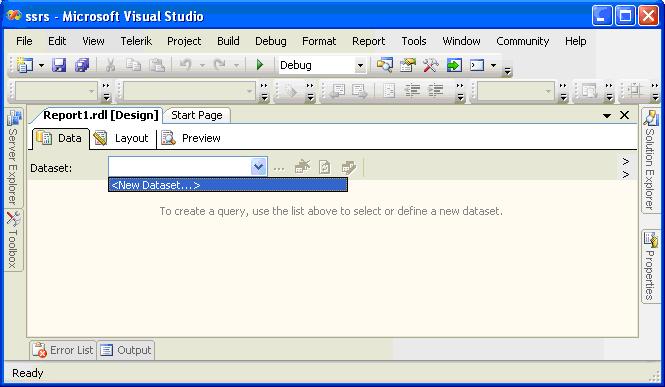Open Window menu

coord(461,41)
